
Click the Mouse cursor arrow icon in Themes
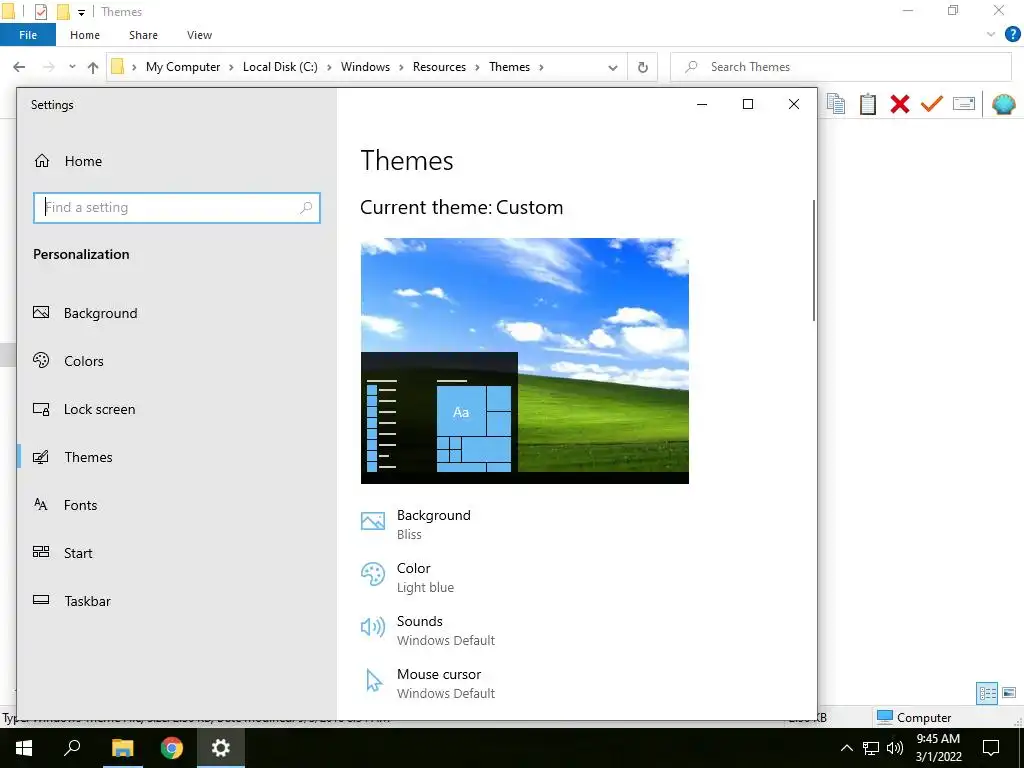coord(374,680)
